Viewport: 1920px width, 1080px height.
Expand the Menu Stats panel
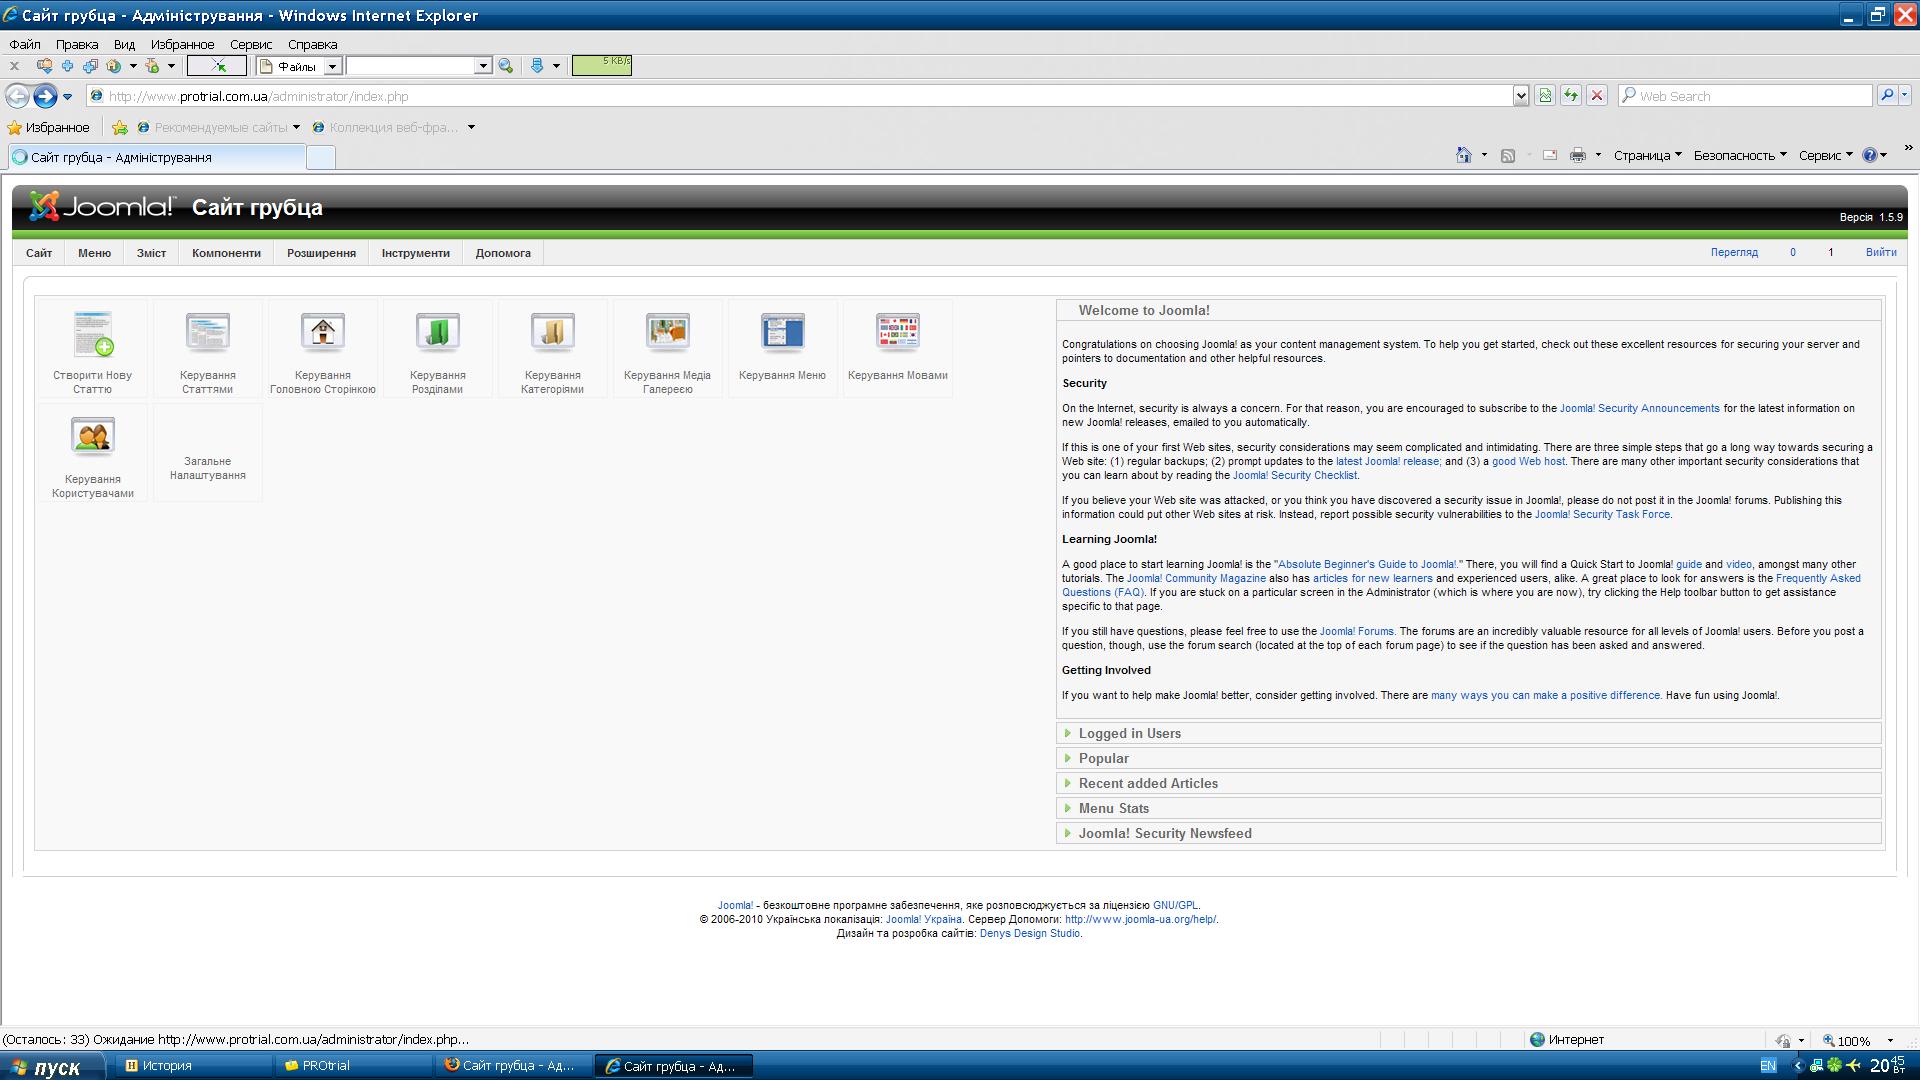(x=1113, y=808)
